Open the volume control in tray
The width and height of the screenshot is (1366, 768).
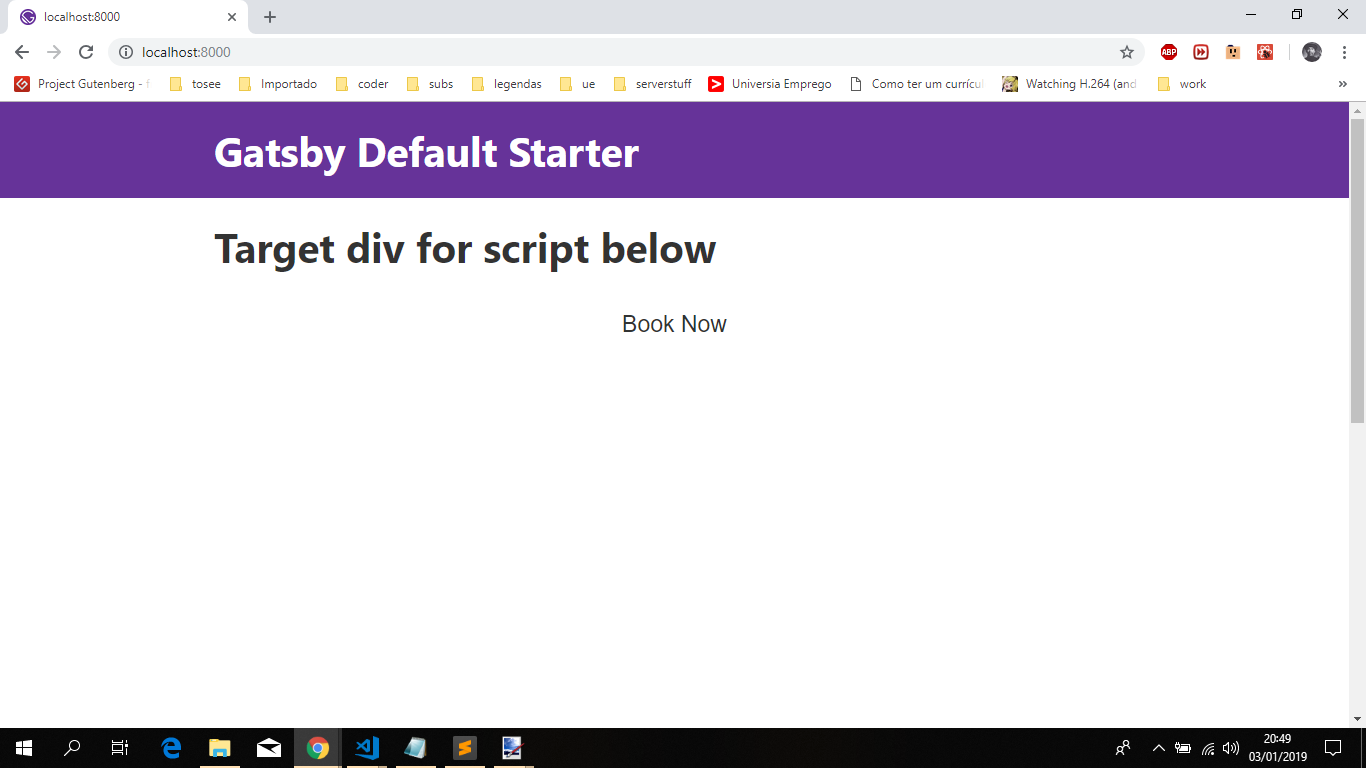(1231, 748)
